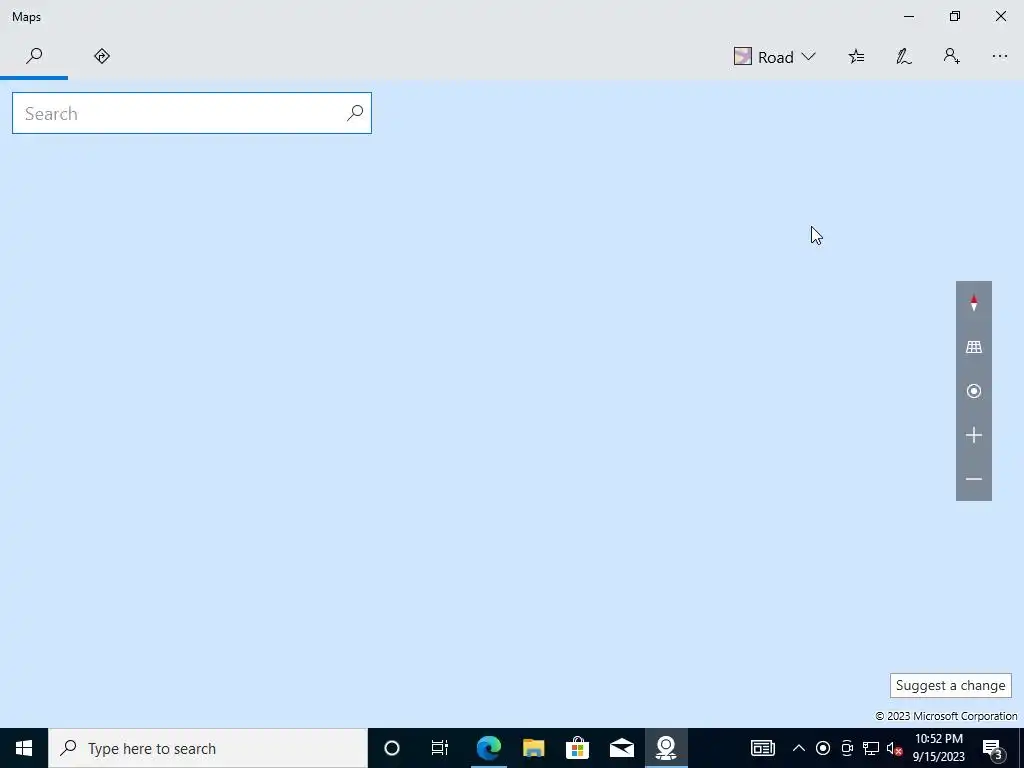This screenshot has height=768, width=1024.
Task: Click the muted volume tray icon
Action: click(x=895, y=748)
